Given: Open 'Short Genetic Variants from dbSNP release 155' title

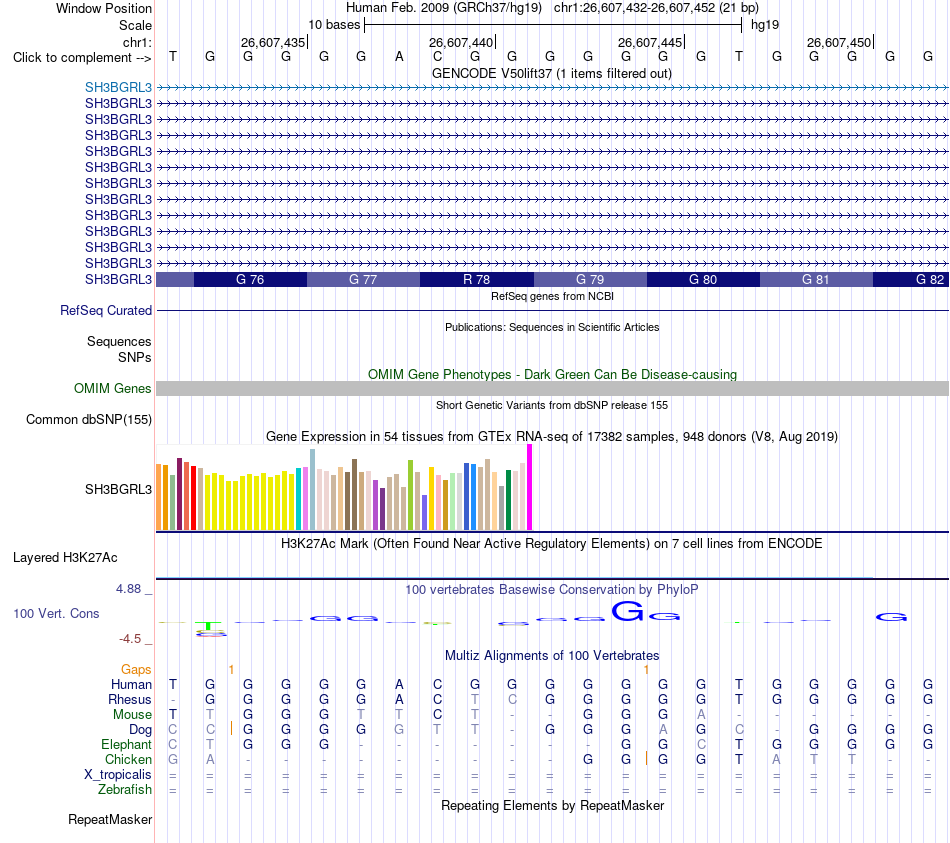Looking at the screenshot, I should coord(552,405).
